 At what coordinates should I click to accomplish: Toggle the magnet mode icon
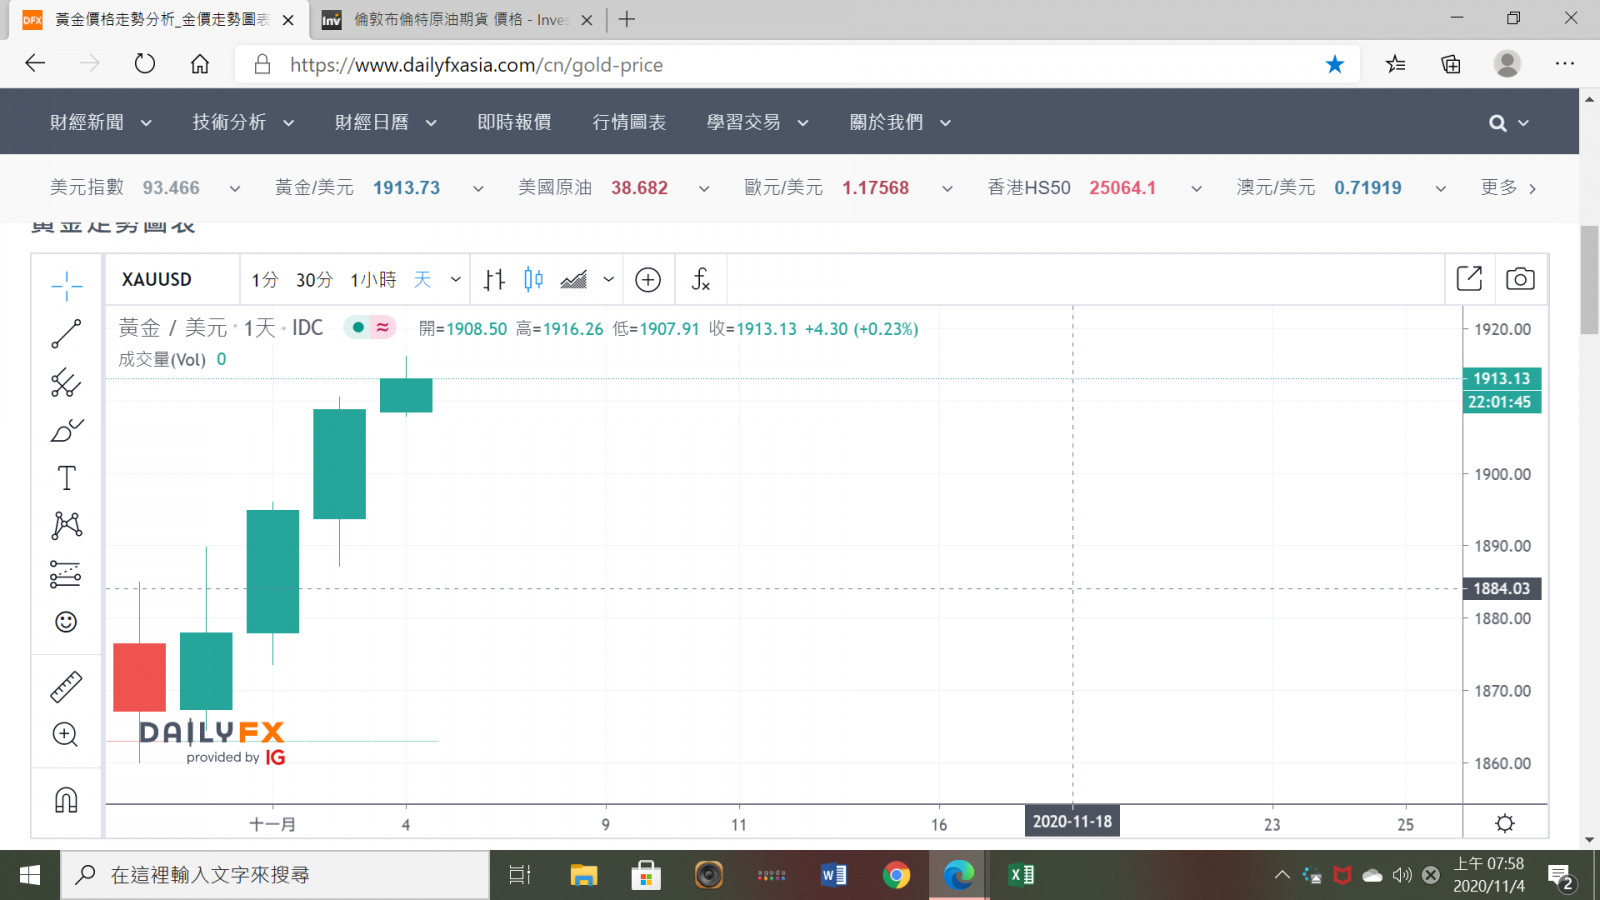pos(66,800)
